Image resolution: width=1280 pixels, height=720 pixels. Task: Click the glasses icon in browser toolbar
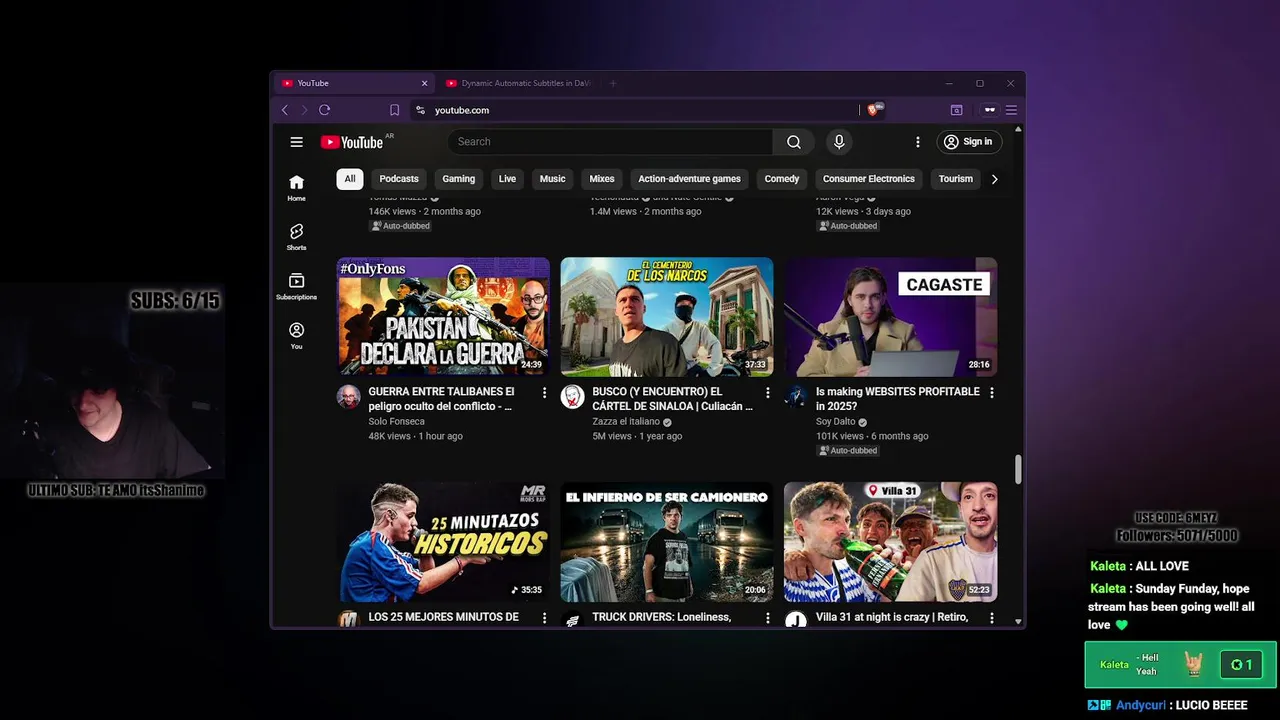click(990, 110)
